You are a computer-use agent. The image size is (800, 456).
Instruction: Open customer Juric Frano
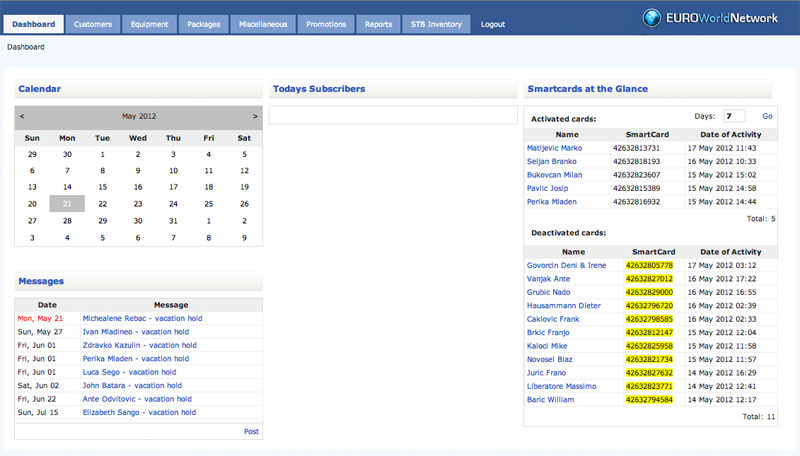tap(546, 373)
